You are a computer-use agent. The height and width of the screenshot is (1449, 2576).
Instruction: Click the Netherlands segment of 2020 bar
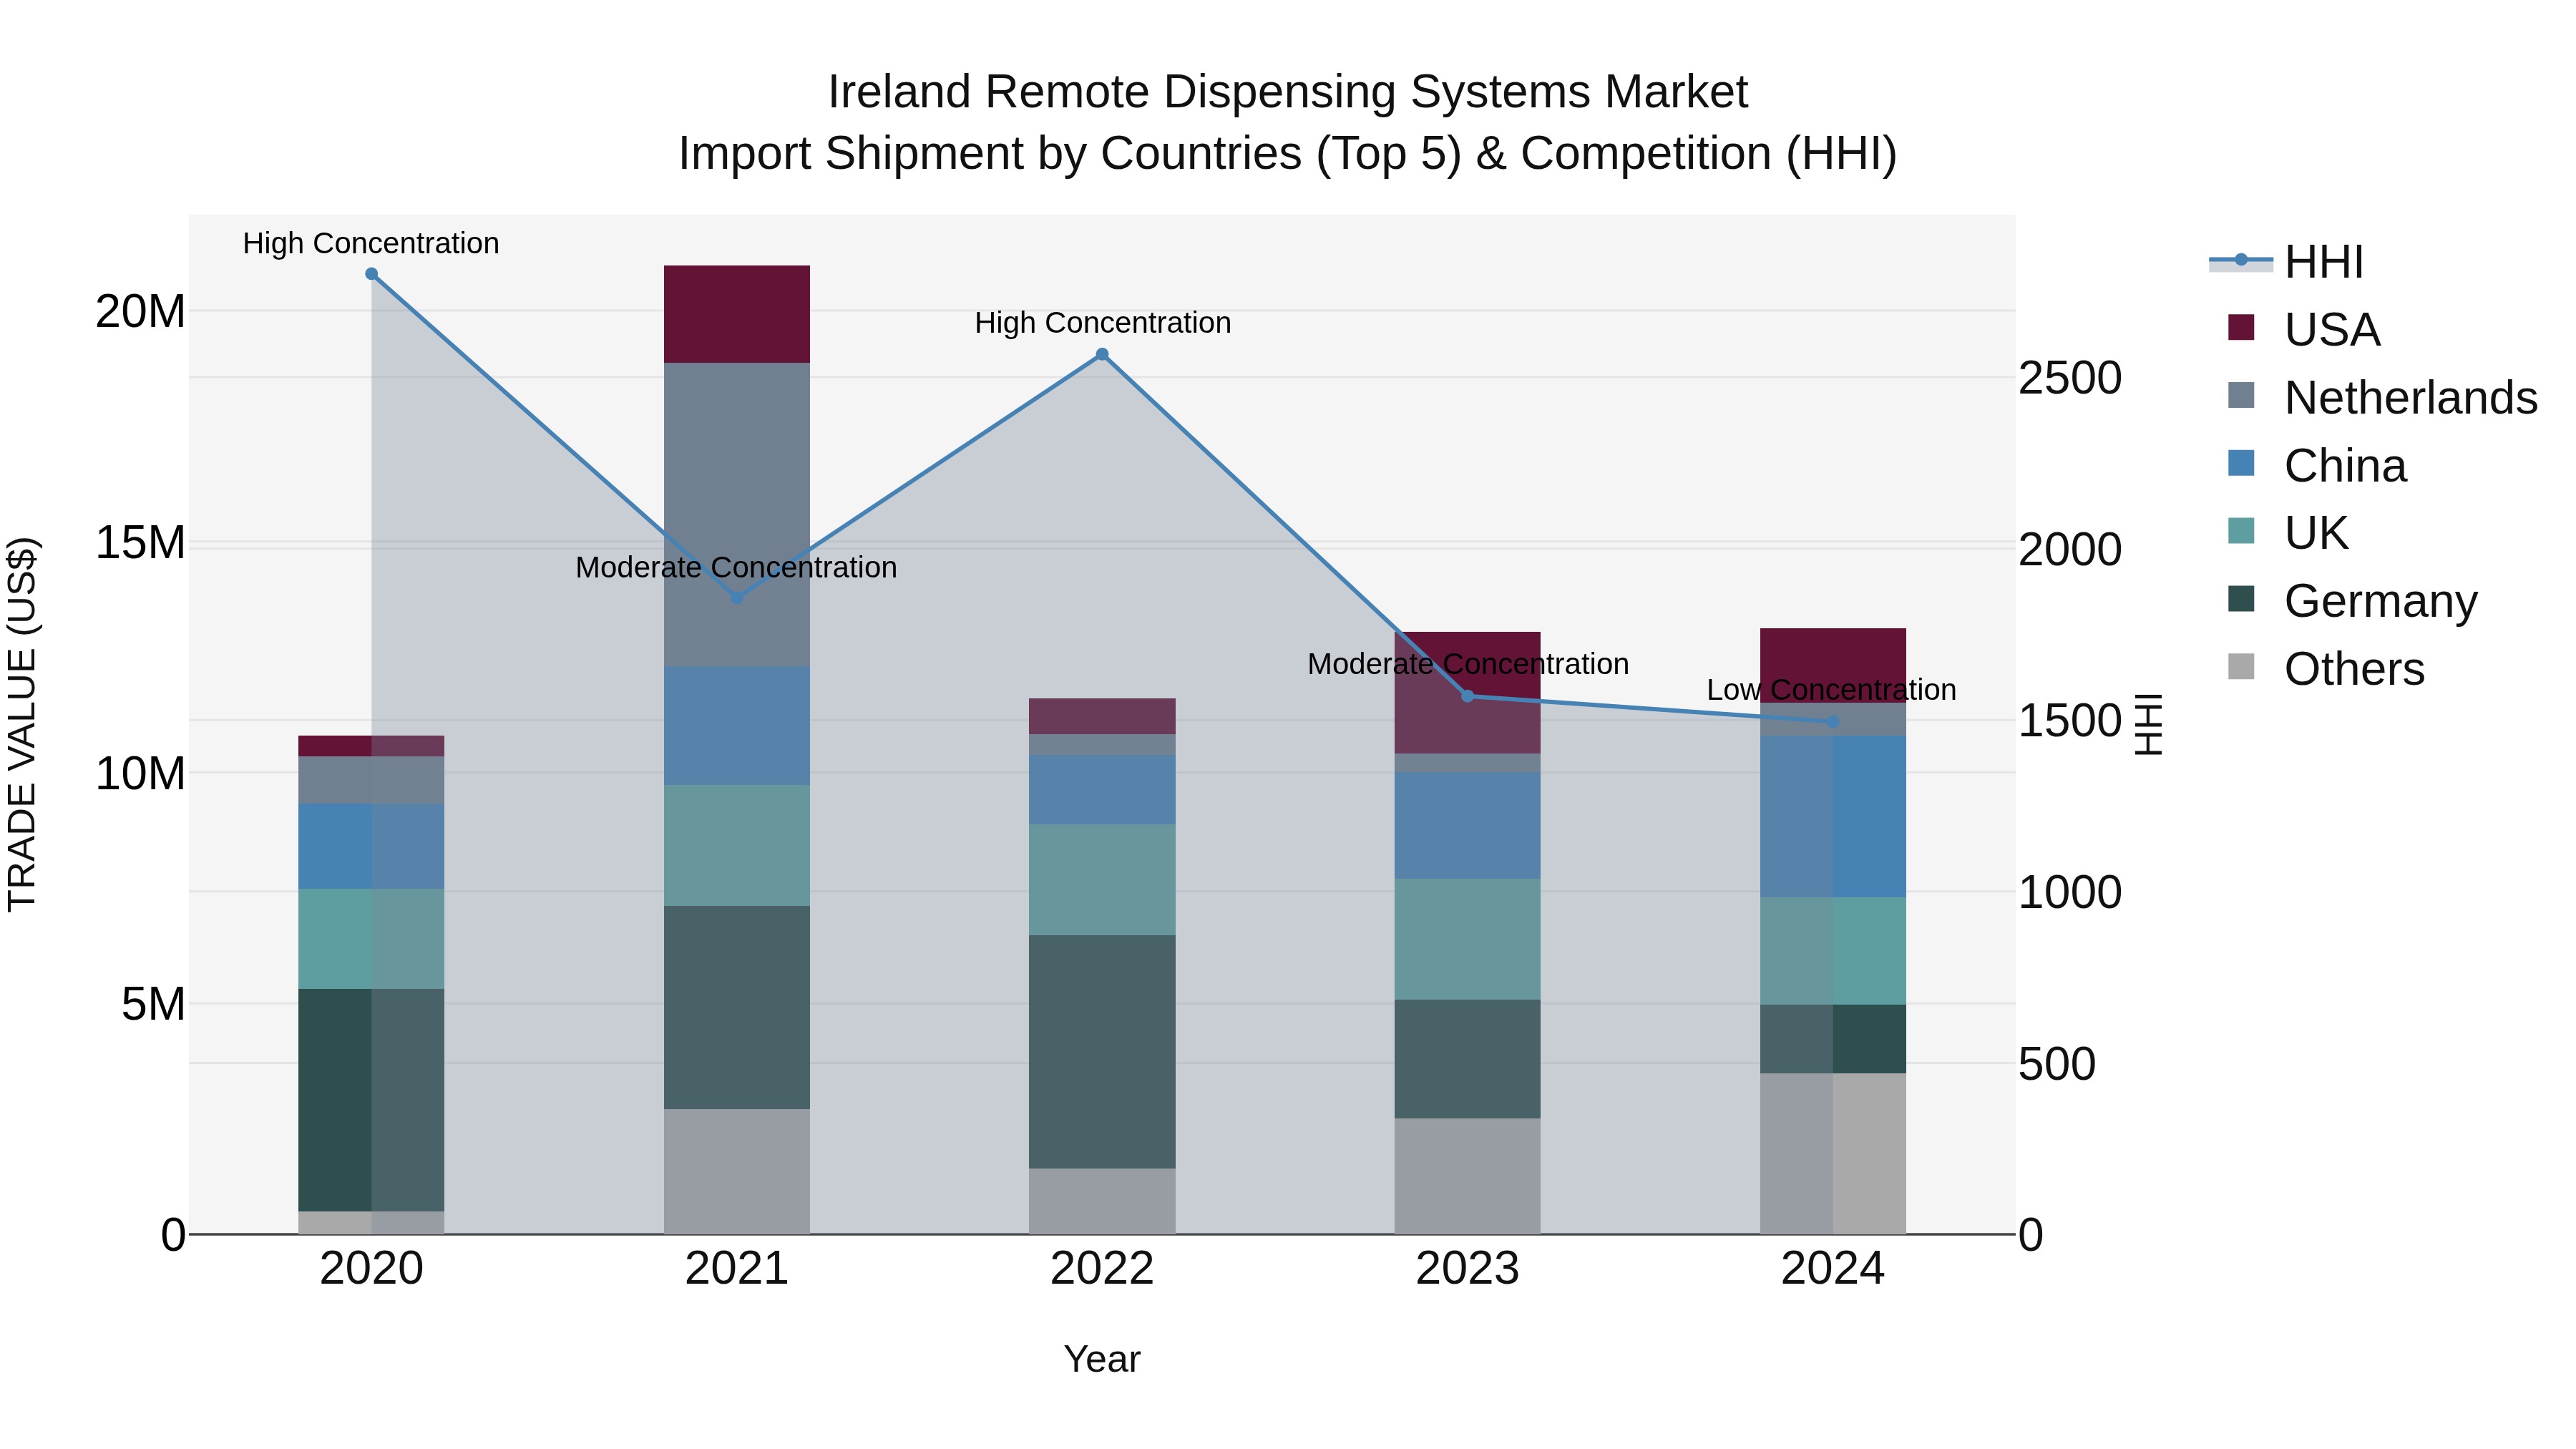click(x=371, y=780)
